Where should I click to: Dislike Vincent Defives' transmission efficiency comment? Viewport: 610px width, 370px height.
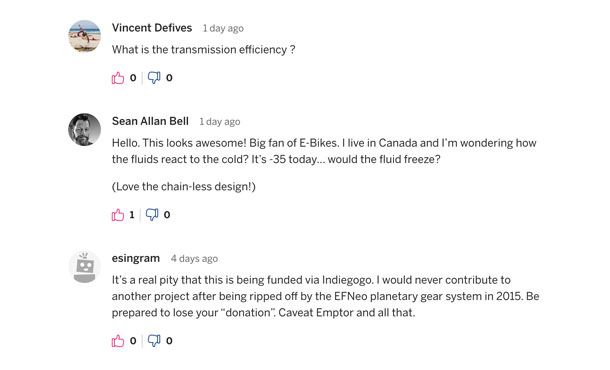pos(154,78)
